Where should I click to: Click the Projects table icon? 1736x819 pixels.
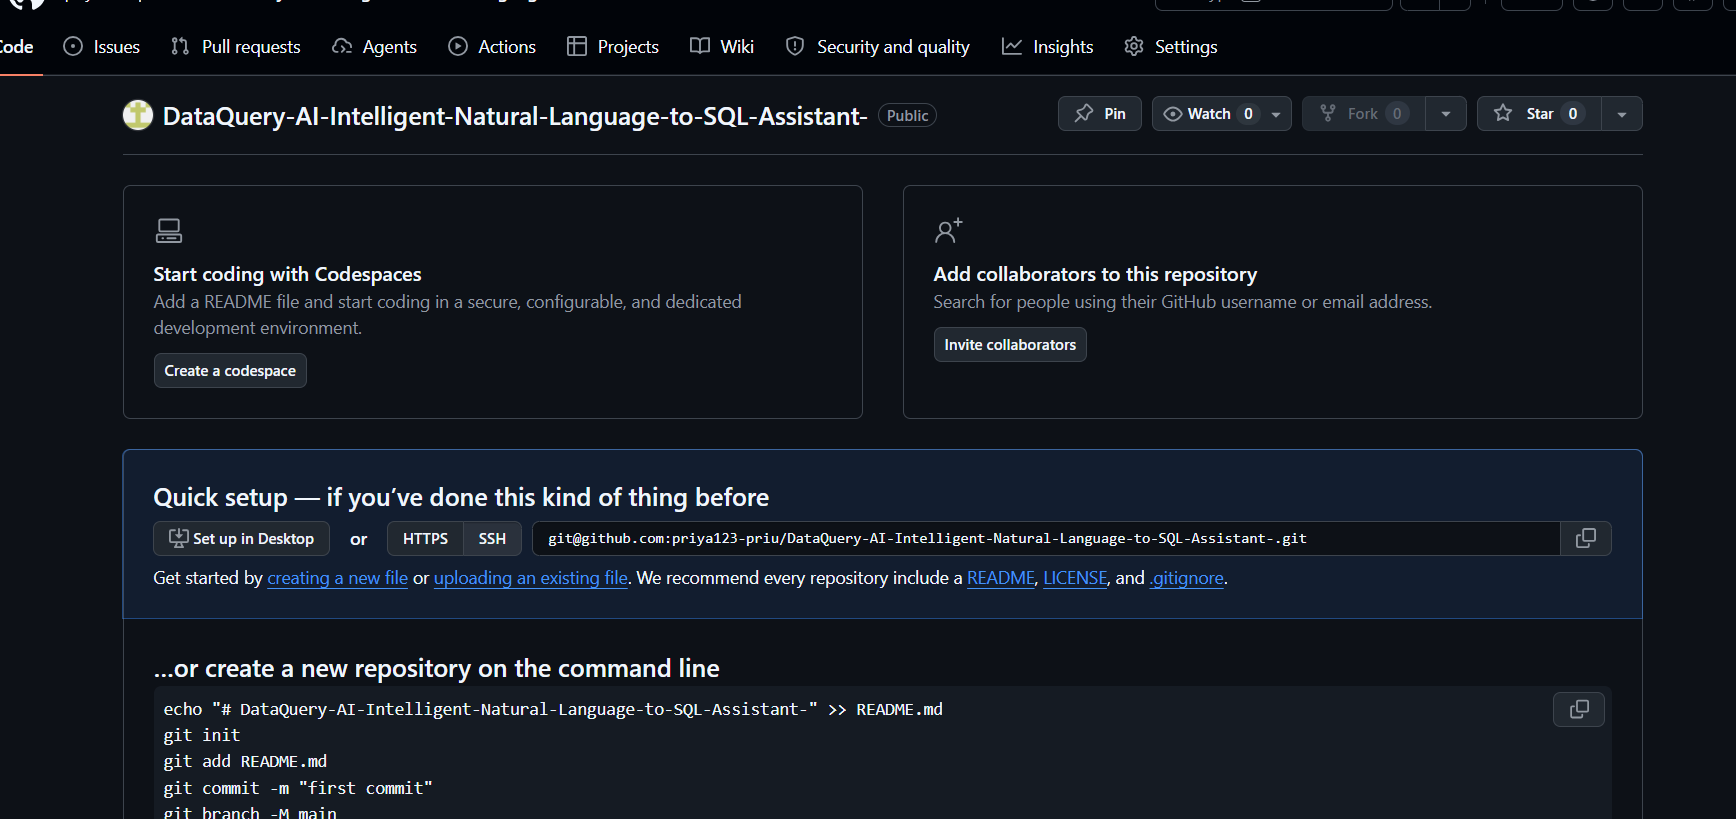click(x=577, y=46)
